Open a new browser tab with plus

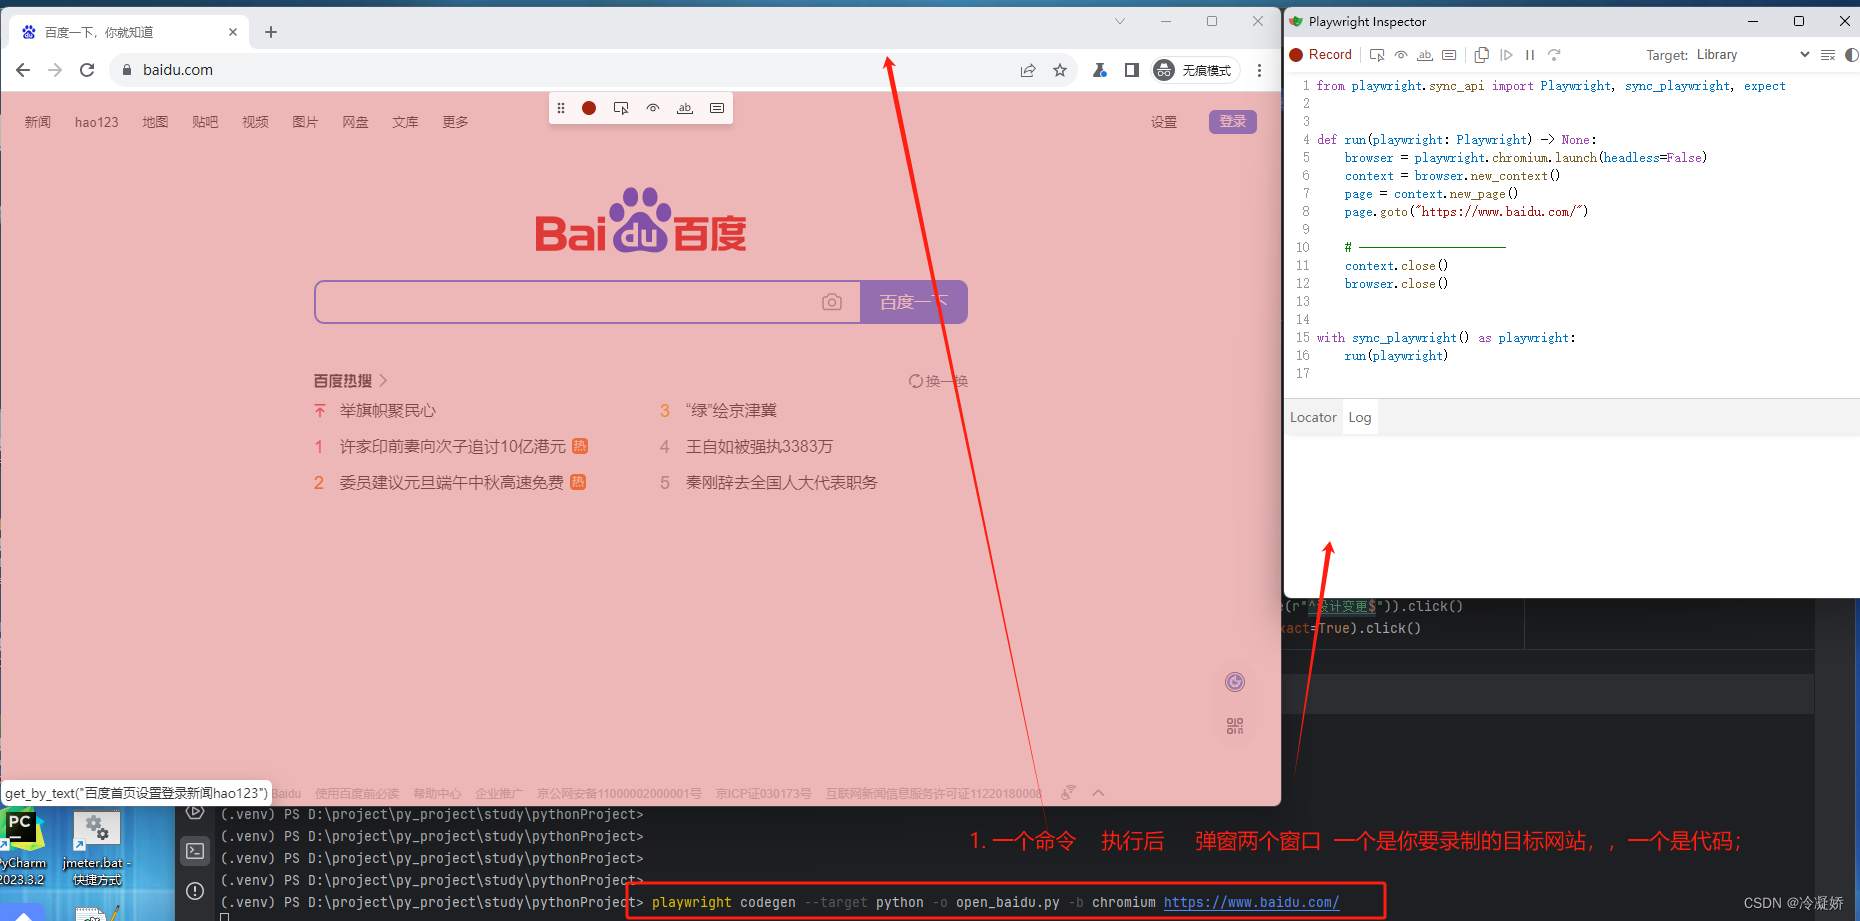point(271,32)
